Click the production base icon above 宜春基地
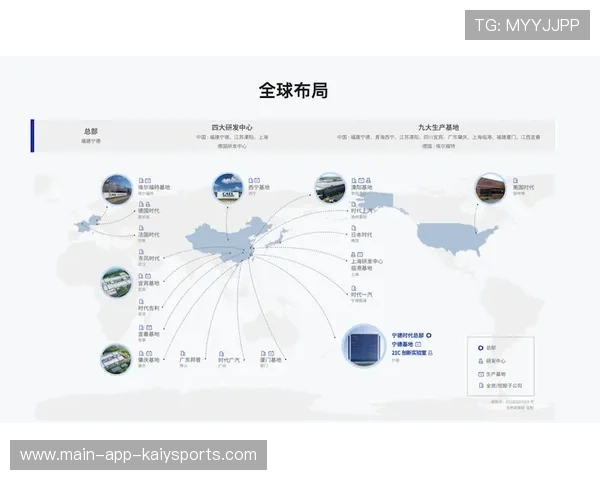Screen dimensions: 600x480 click(x=149, y=328)
